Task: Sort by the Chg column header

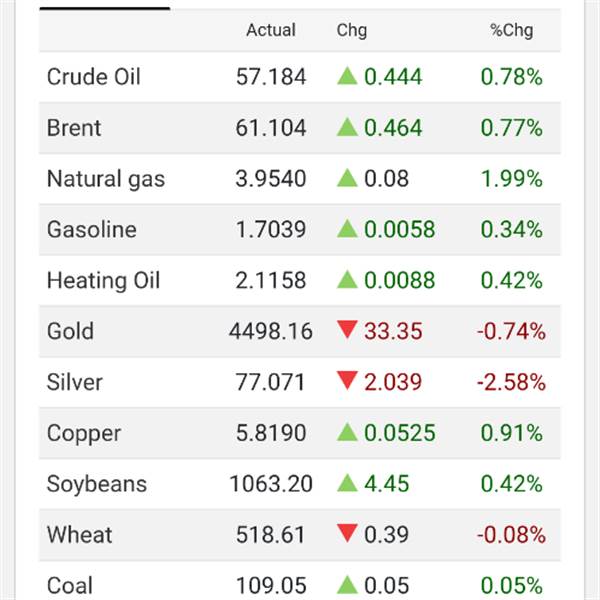Action: coord(351,30)
